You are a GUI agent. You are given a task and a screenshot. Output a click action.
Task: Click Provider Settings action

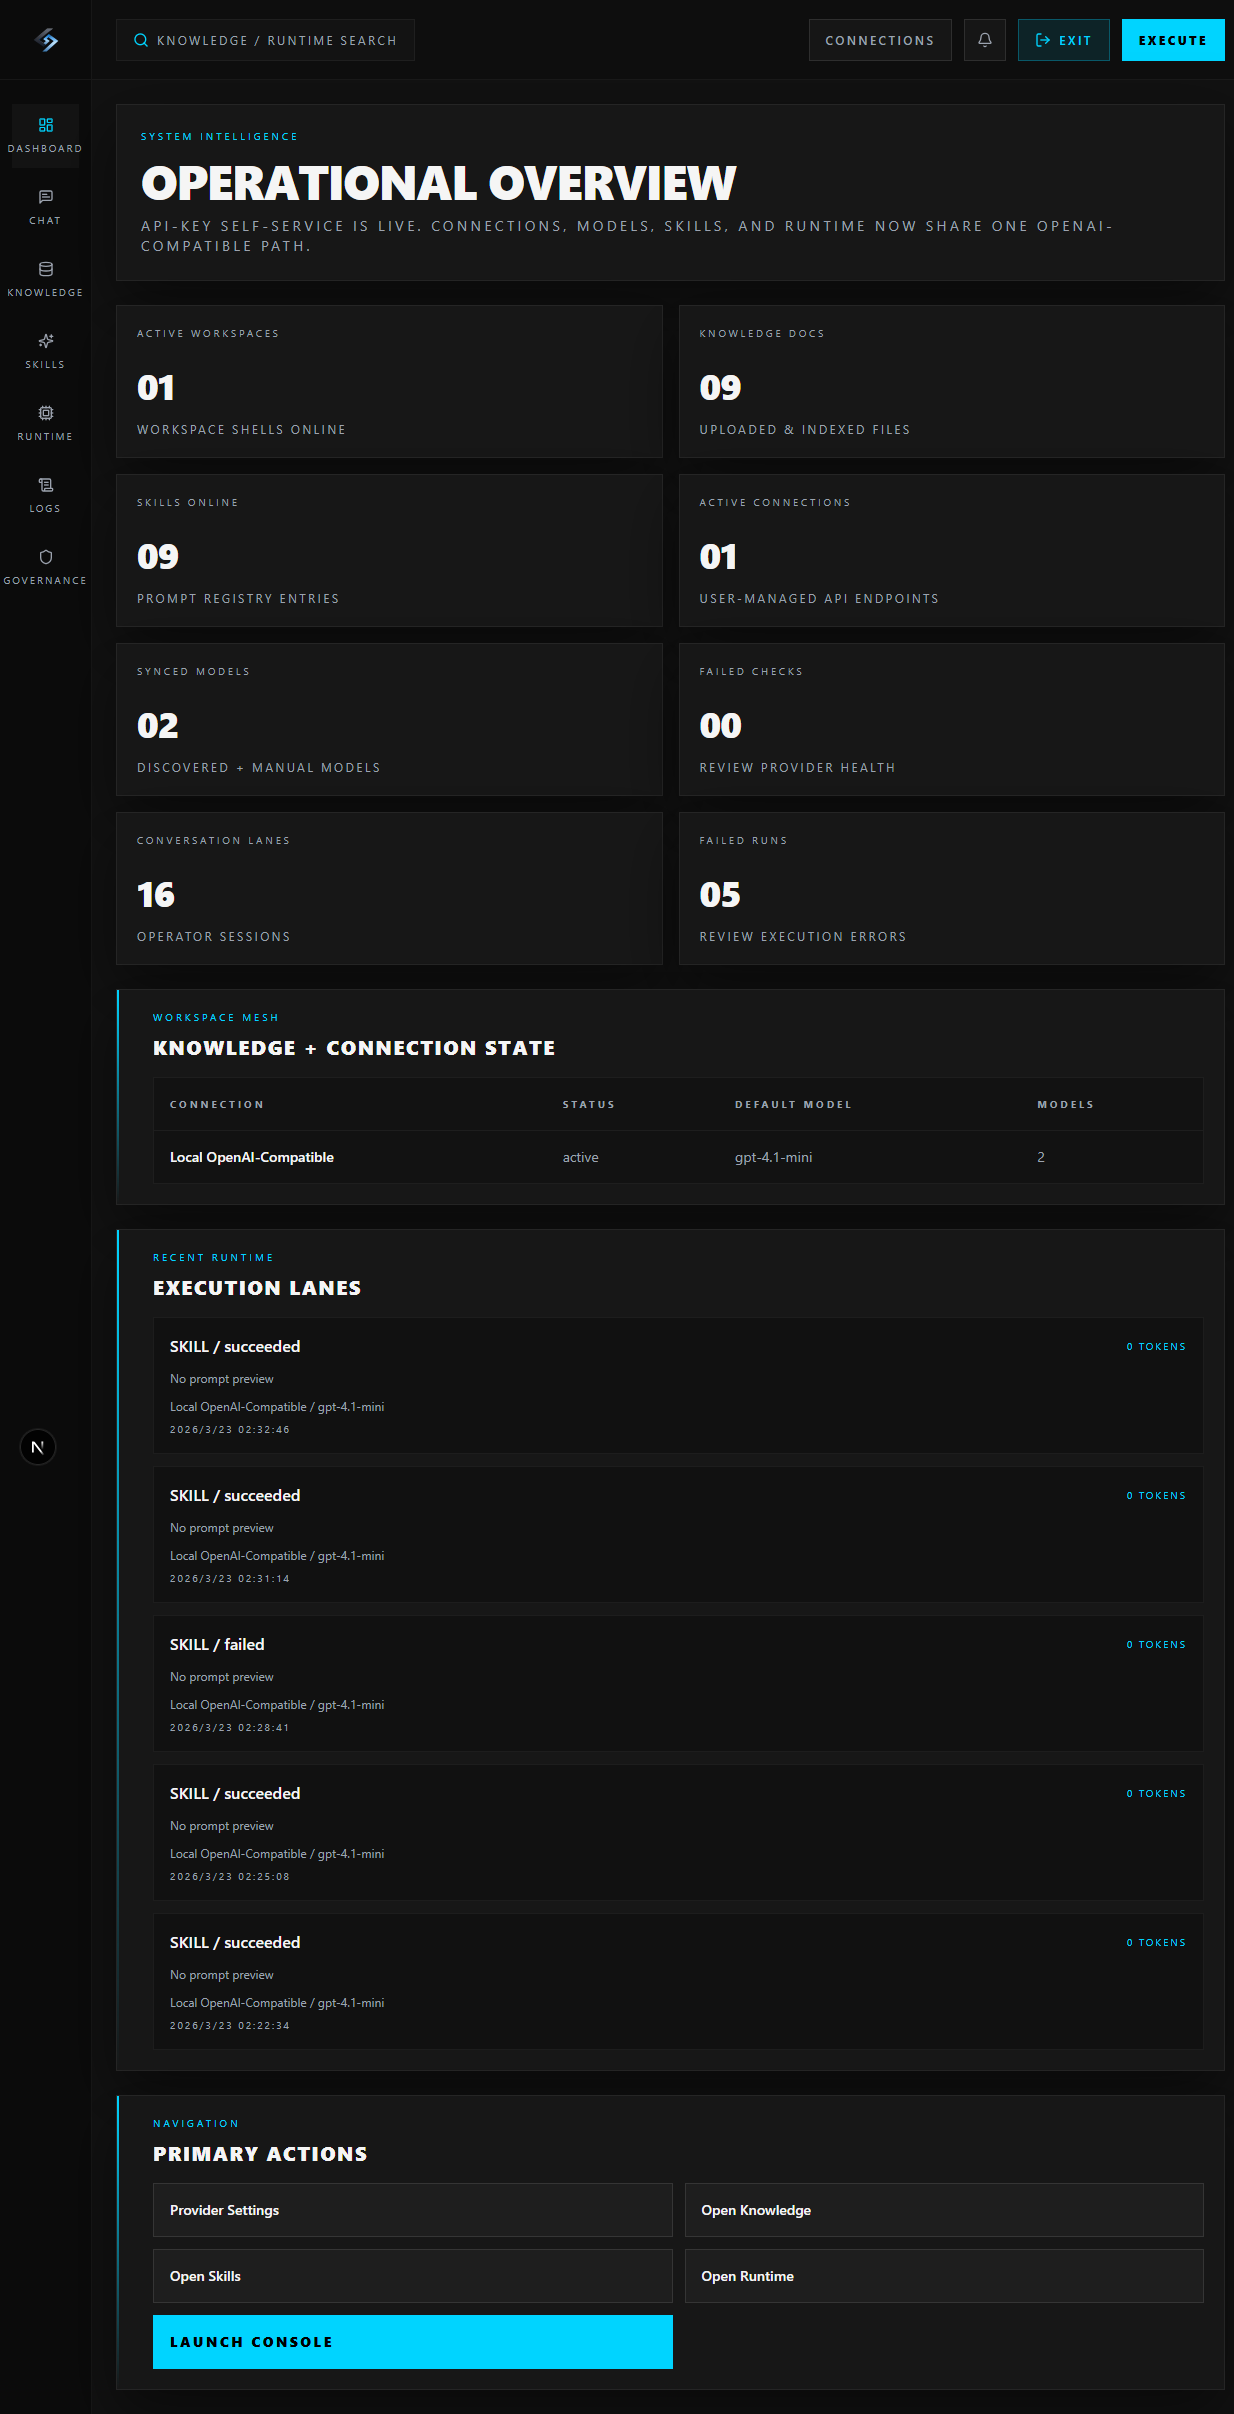click(412, 2210)
